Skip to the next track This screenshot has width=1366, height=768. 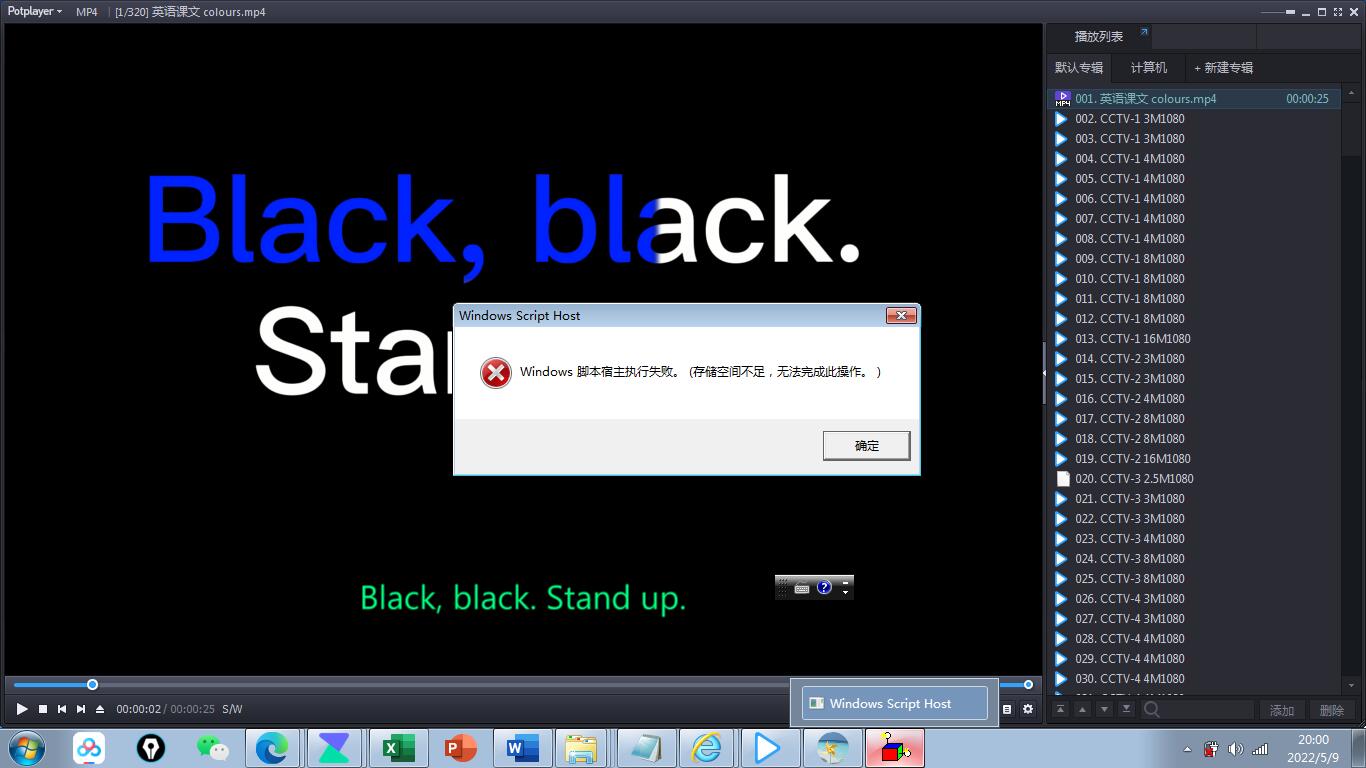coord(81,709)
